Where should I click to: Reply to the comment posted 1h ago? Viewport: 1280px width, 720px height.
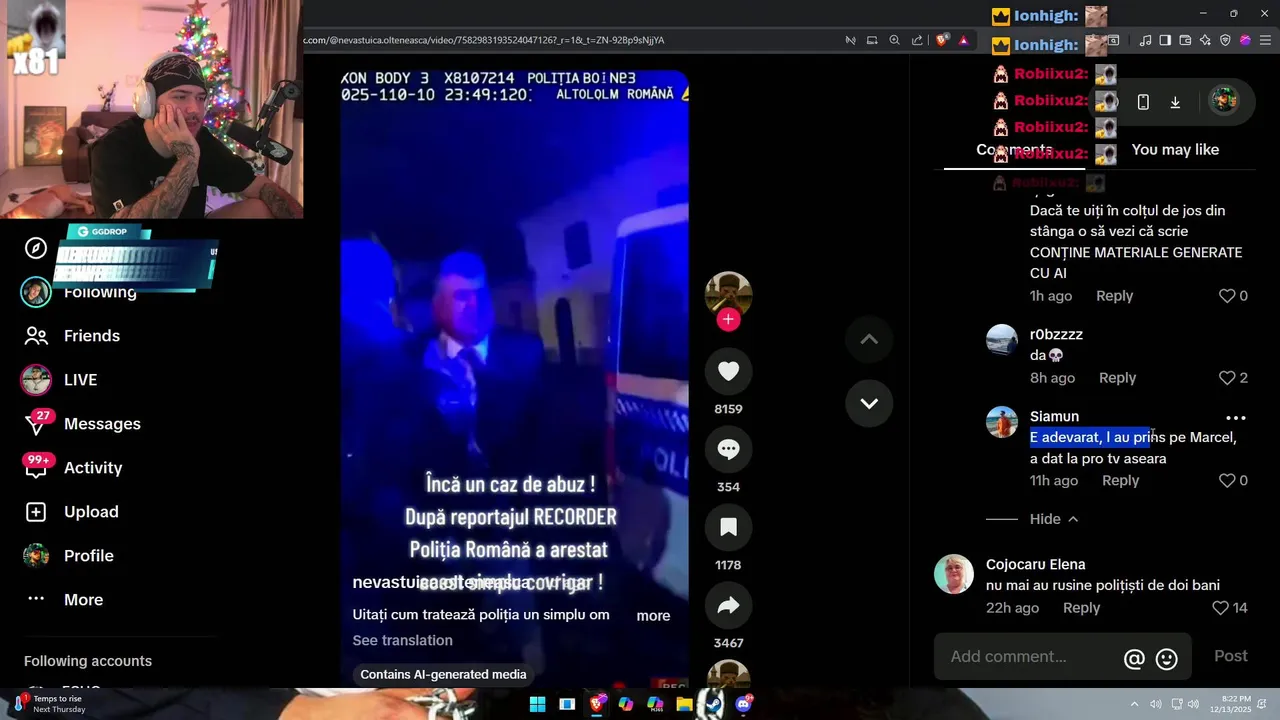1114,296
